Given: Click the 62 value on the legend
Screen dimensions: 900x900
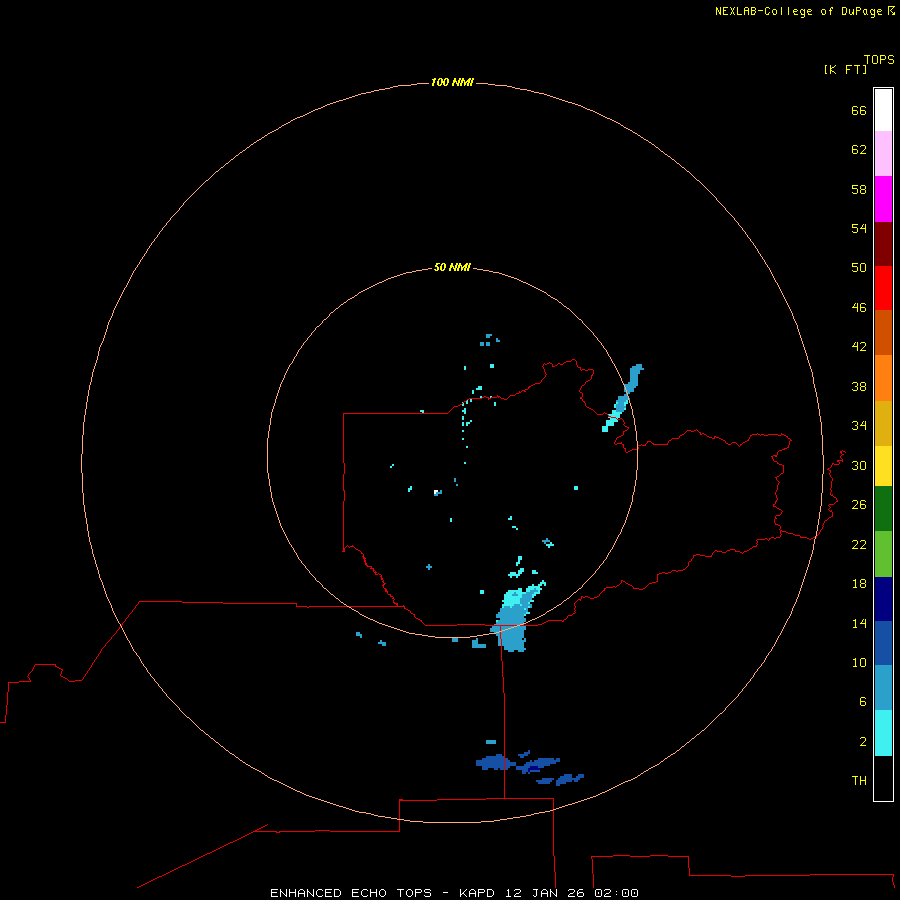Looking at the screenshot, I should pyautogui.click(x=859, y=150).
